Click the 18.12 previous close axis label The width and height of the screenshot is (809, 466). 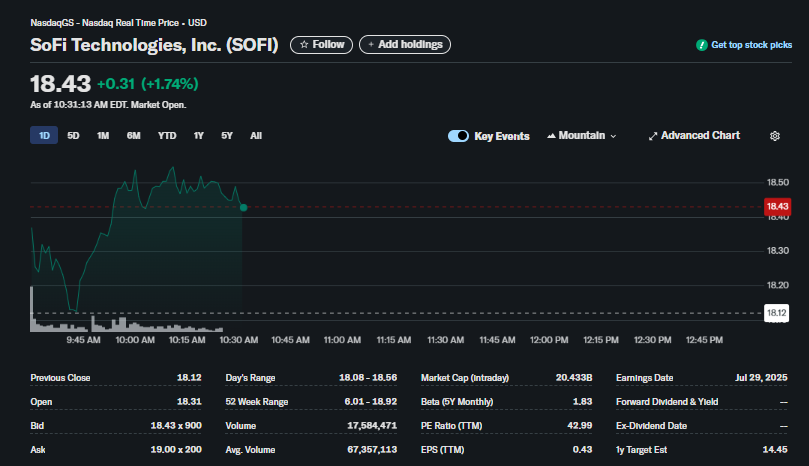[776, 313]
